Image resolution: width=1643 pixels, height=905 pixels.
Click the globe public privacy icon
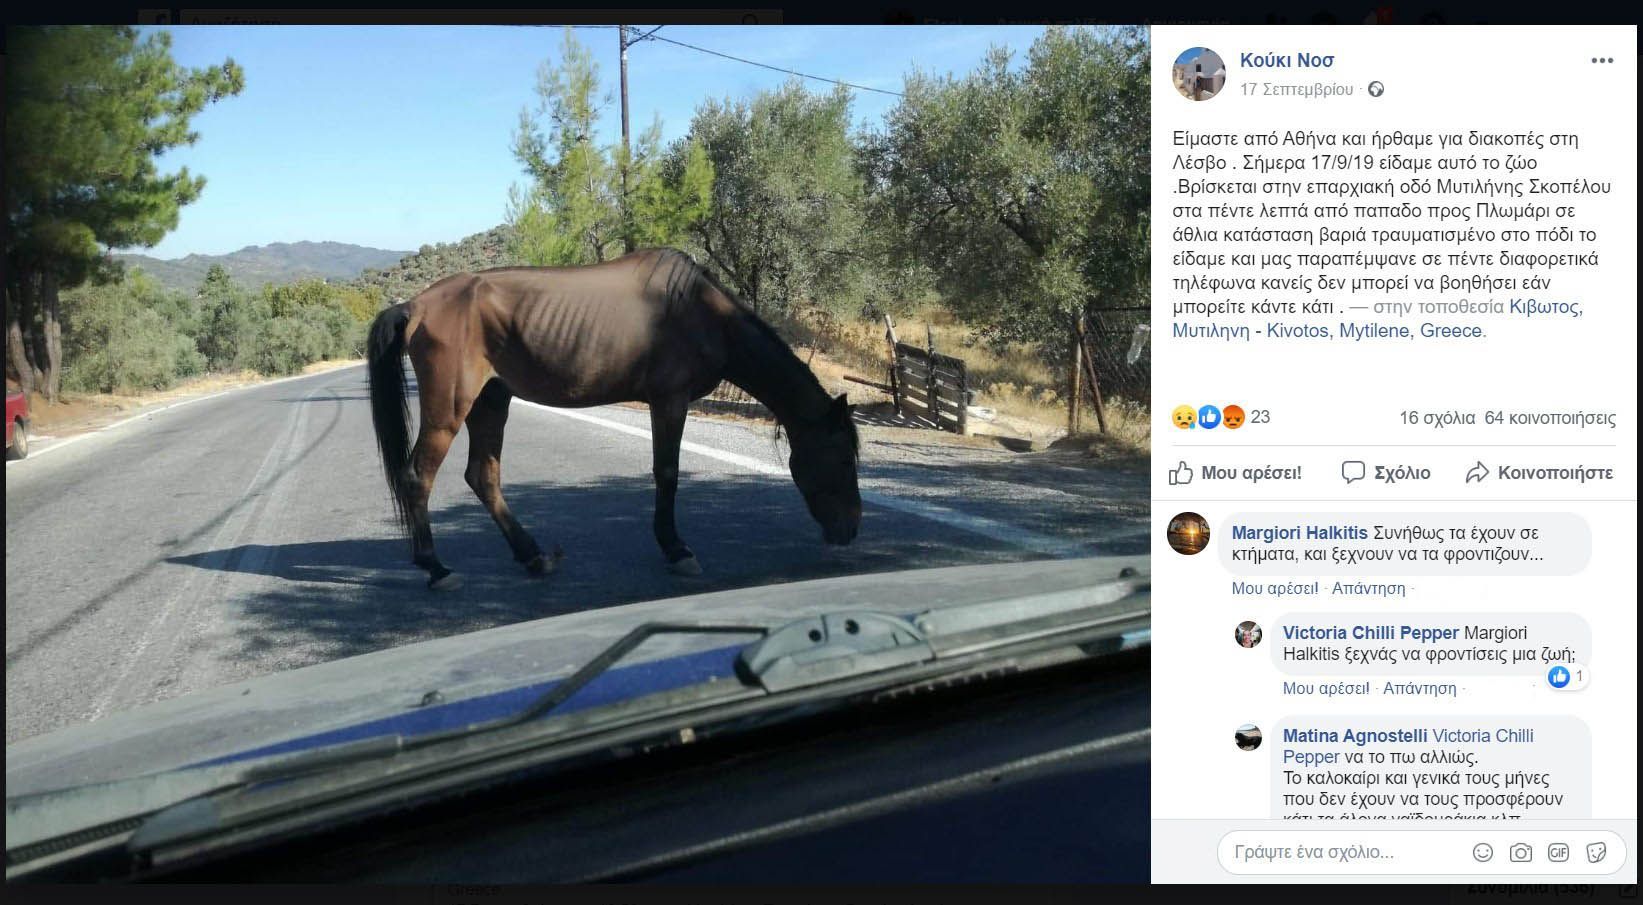[1376, 90]
